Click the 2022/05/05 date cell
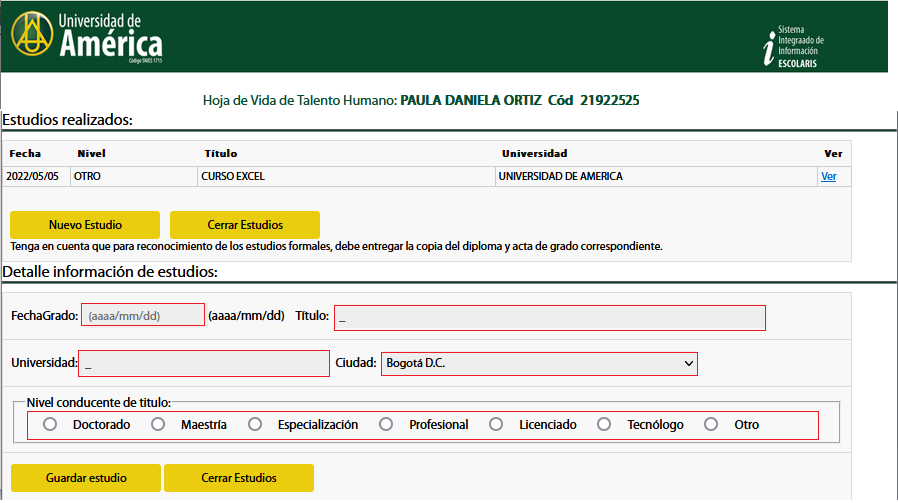This screenshot has height=503, width=898. click(36, 176)
